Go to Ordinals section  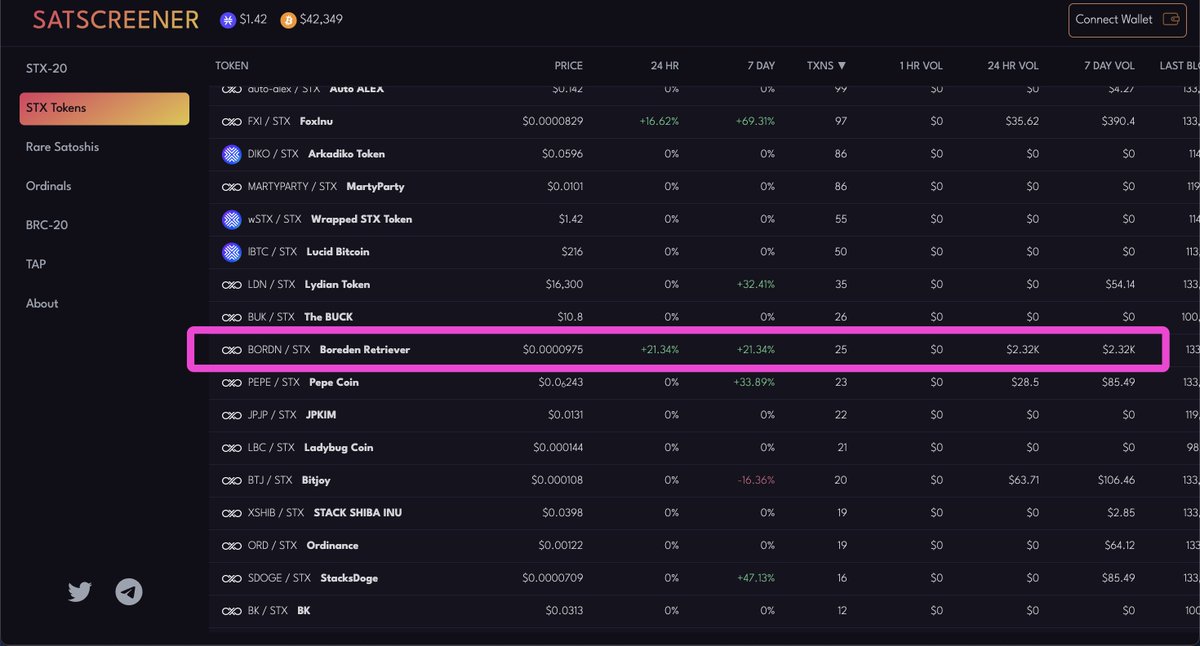pyautogui.click(x=48, y=186)
